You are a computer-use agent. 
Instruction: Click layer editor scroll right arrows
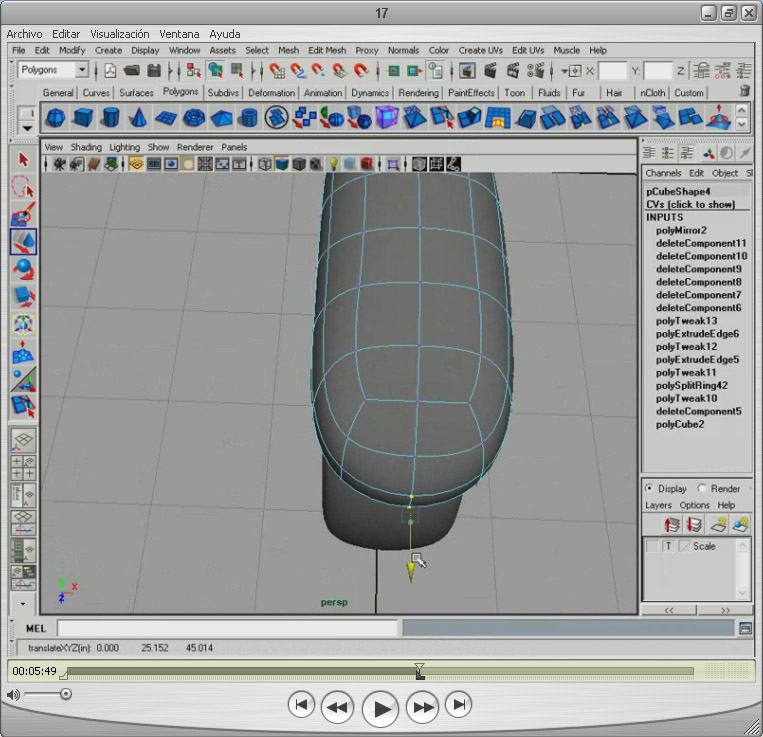point(725,610)
